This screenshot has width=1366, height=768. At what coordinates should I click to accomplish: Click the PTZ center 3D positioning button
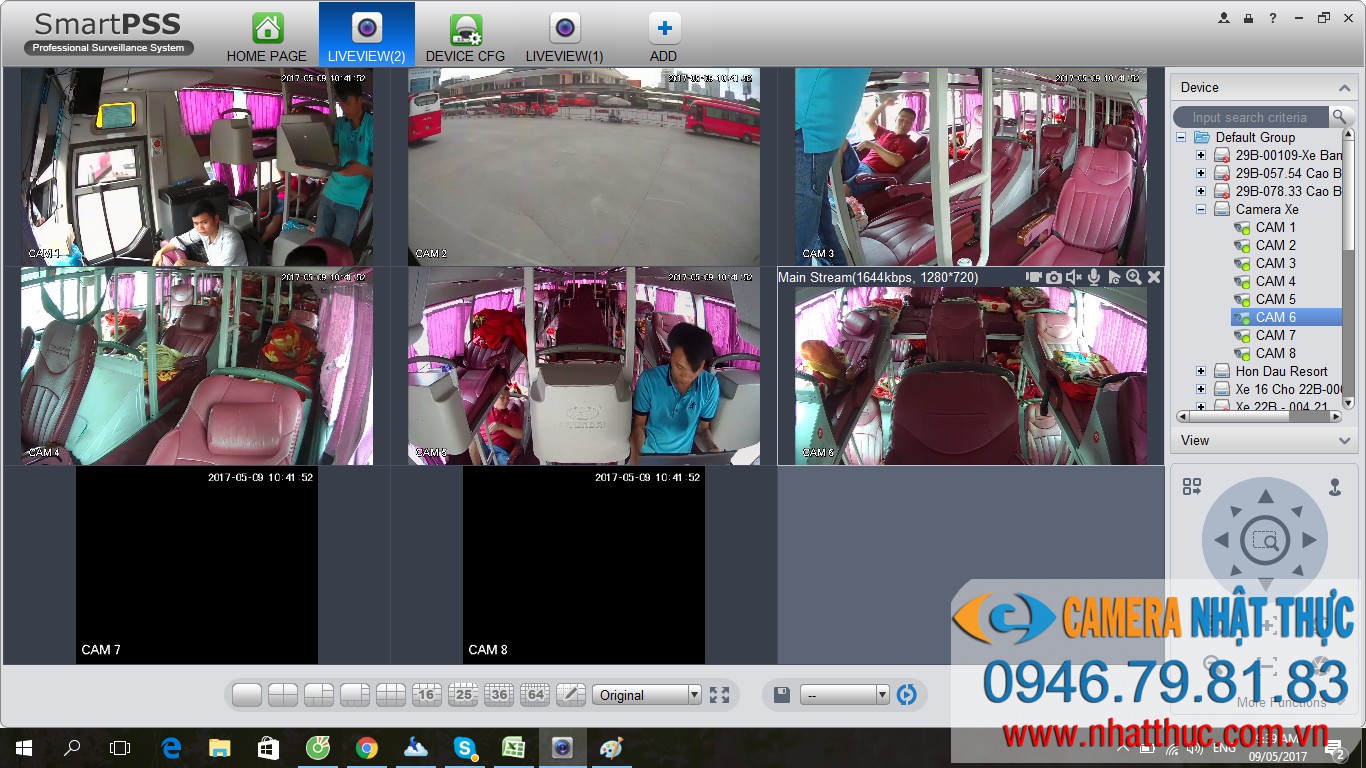tap(1265, 541)
